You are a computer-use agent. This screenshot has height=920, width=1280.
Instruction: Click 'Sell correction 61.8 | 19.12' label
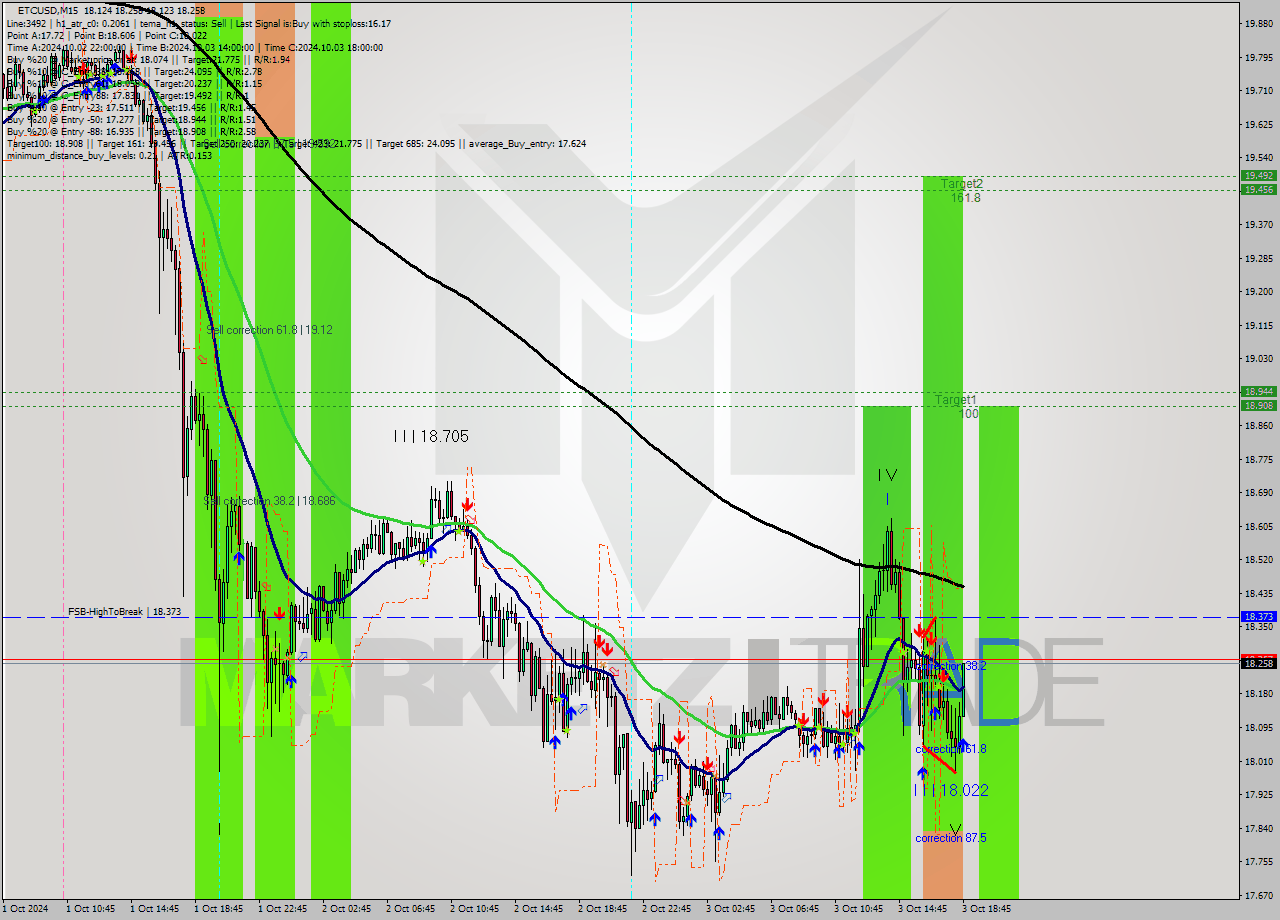point(270,329)
